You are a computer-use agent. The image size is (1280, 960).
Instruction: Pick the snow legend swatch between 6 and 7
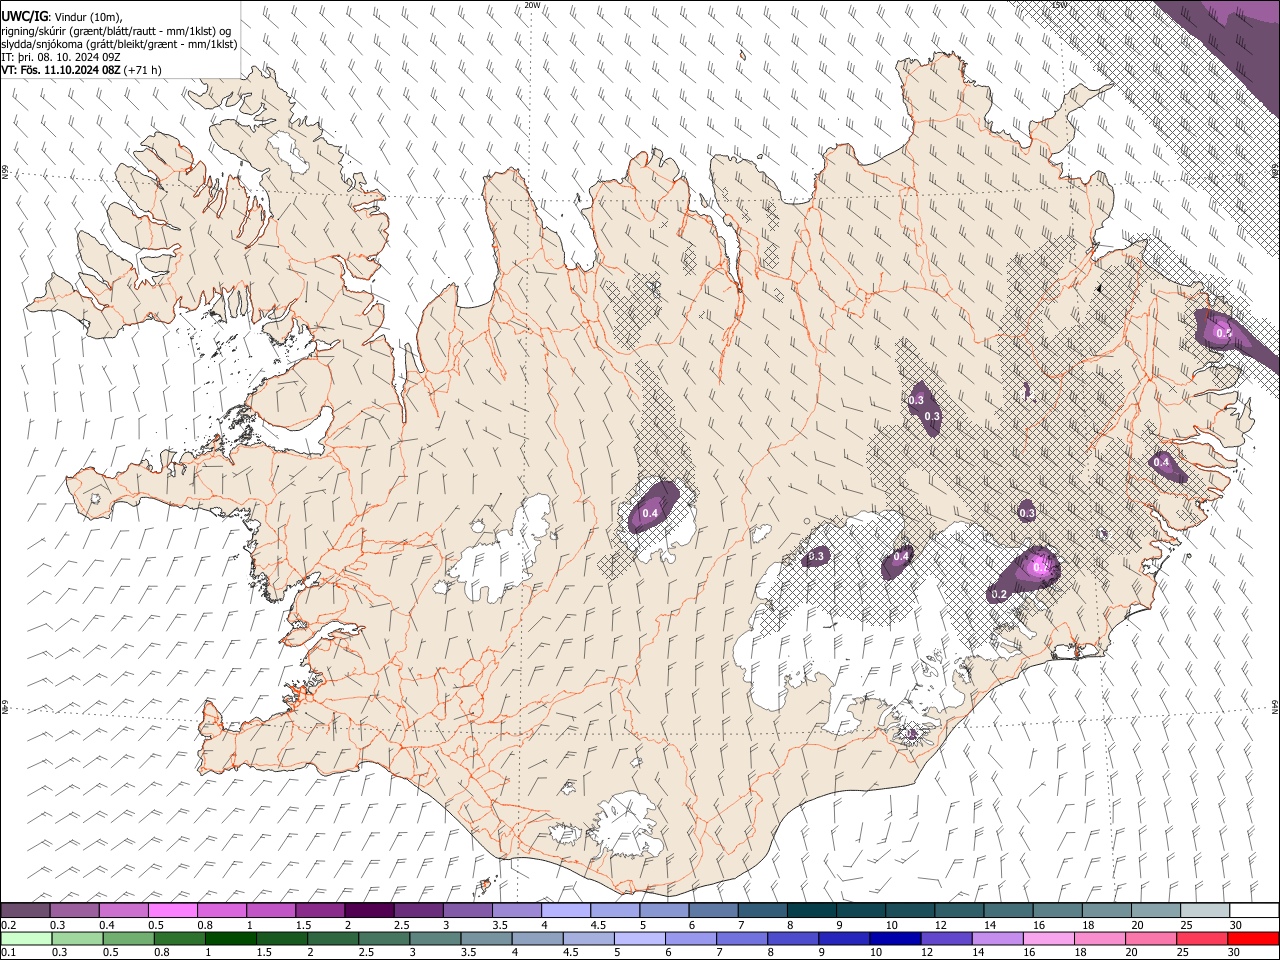[713, 910]
